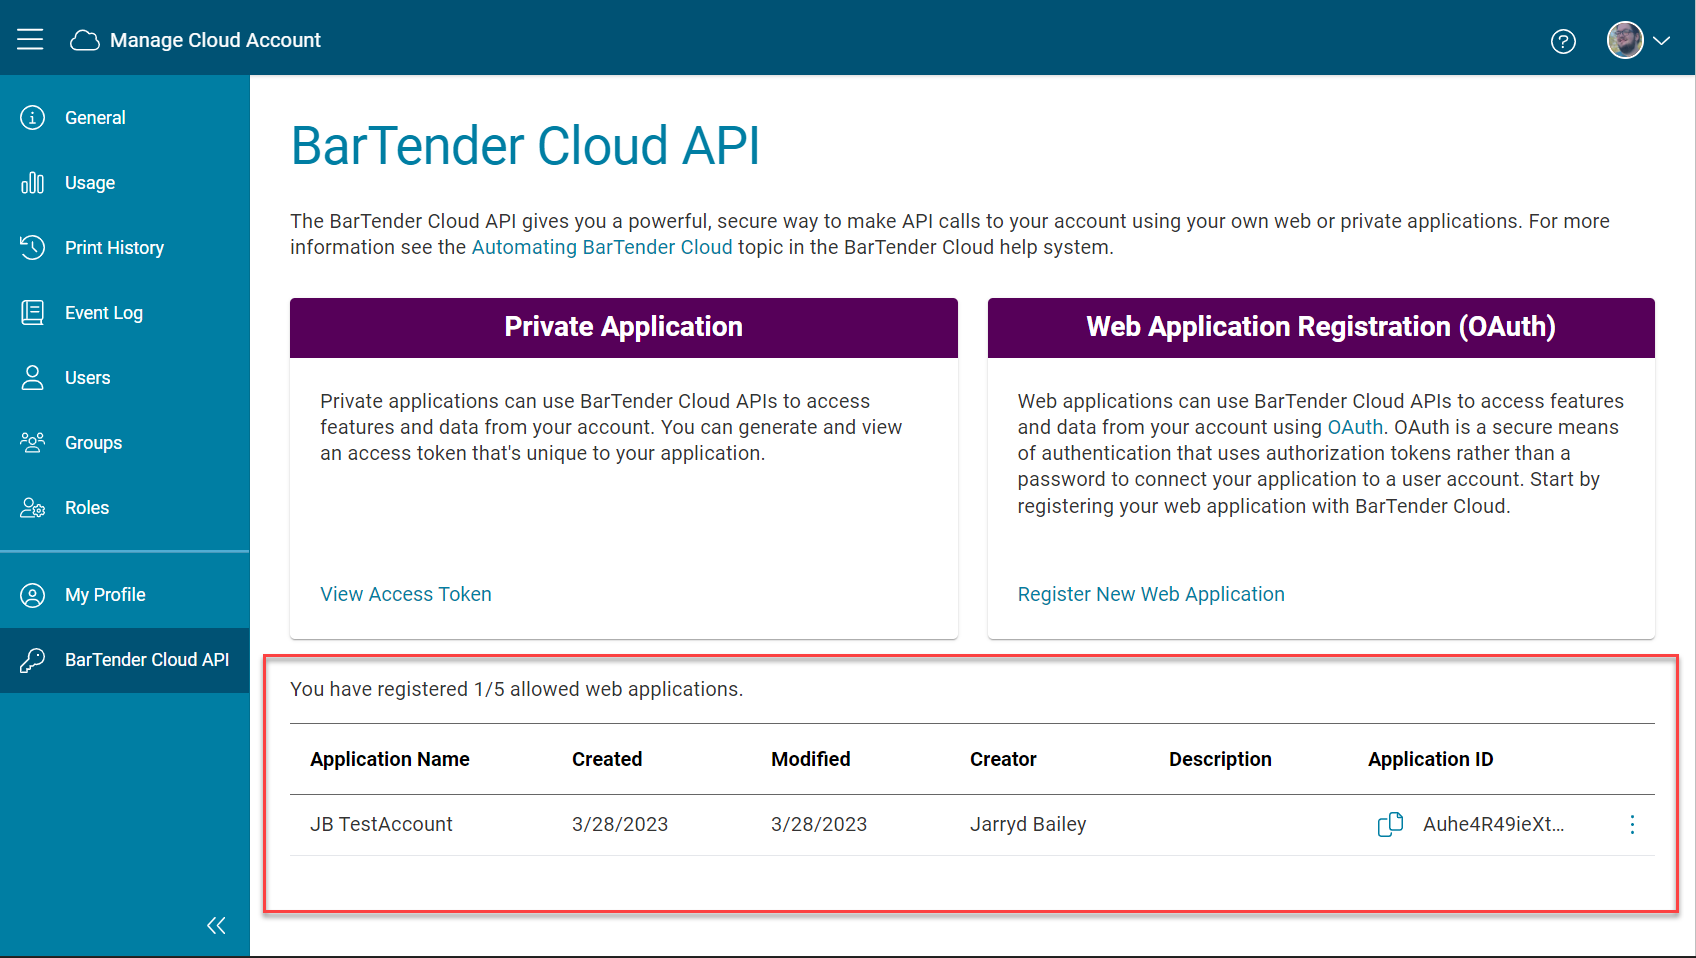Select BarTender Cloud API sidebar item
1696x958 pixels.
click(124, 660)
